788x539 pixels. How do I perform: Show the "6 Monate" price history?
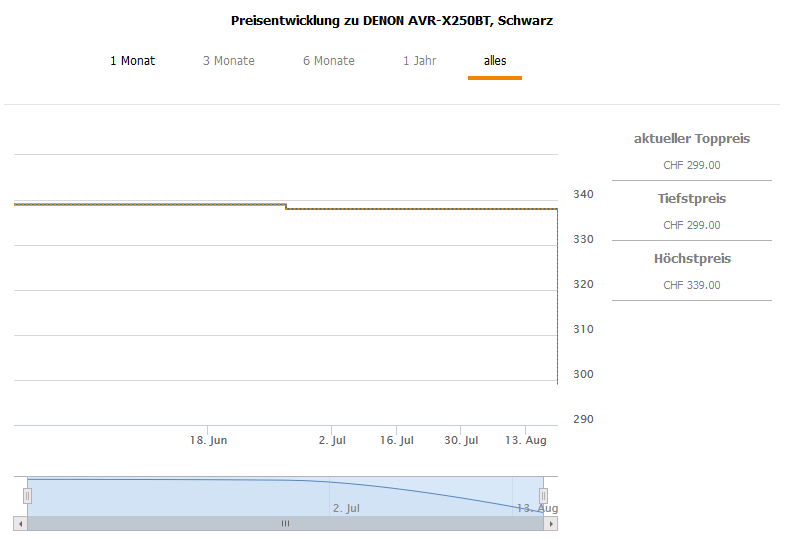328,61
